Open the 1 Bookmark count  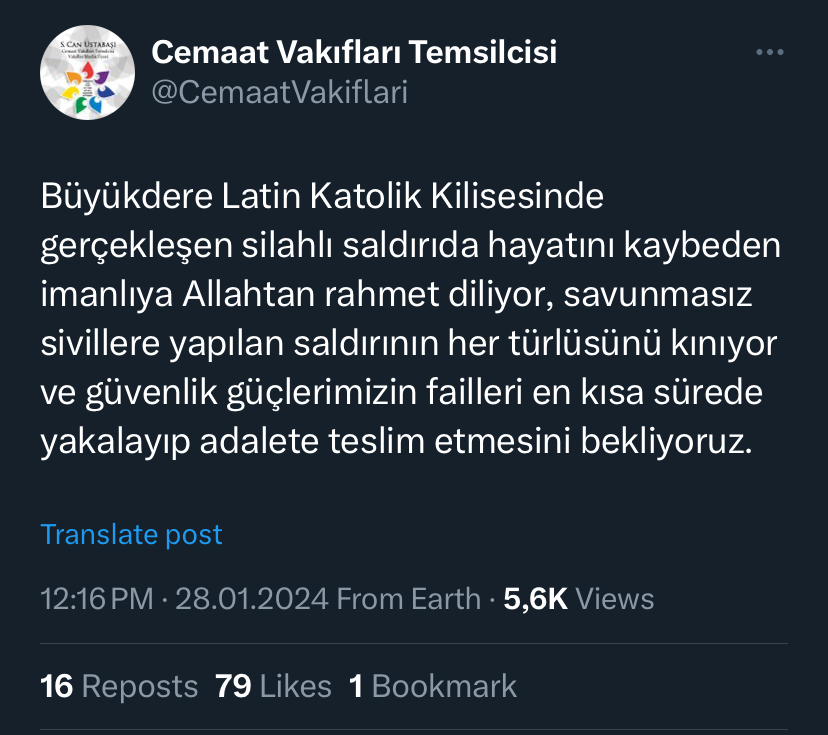tap(432, 686)
